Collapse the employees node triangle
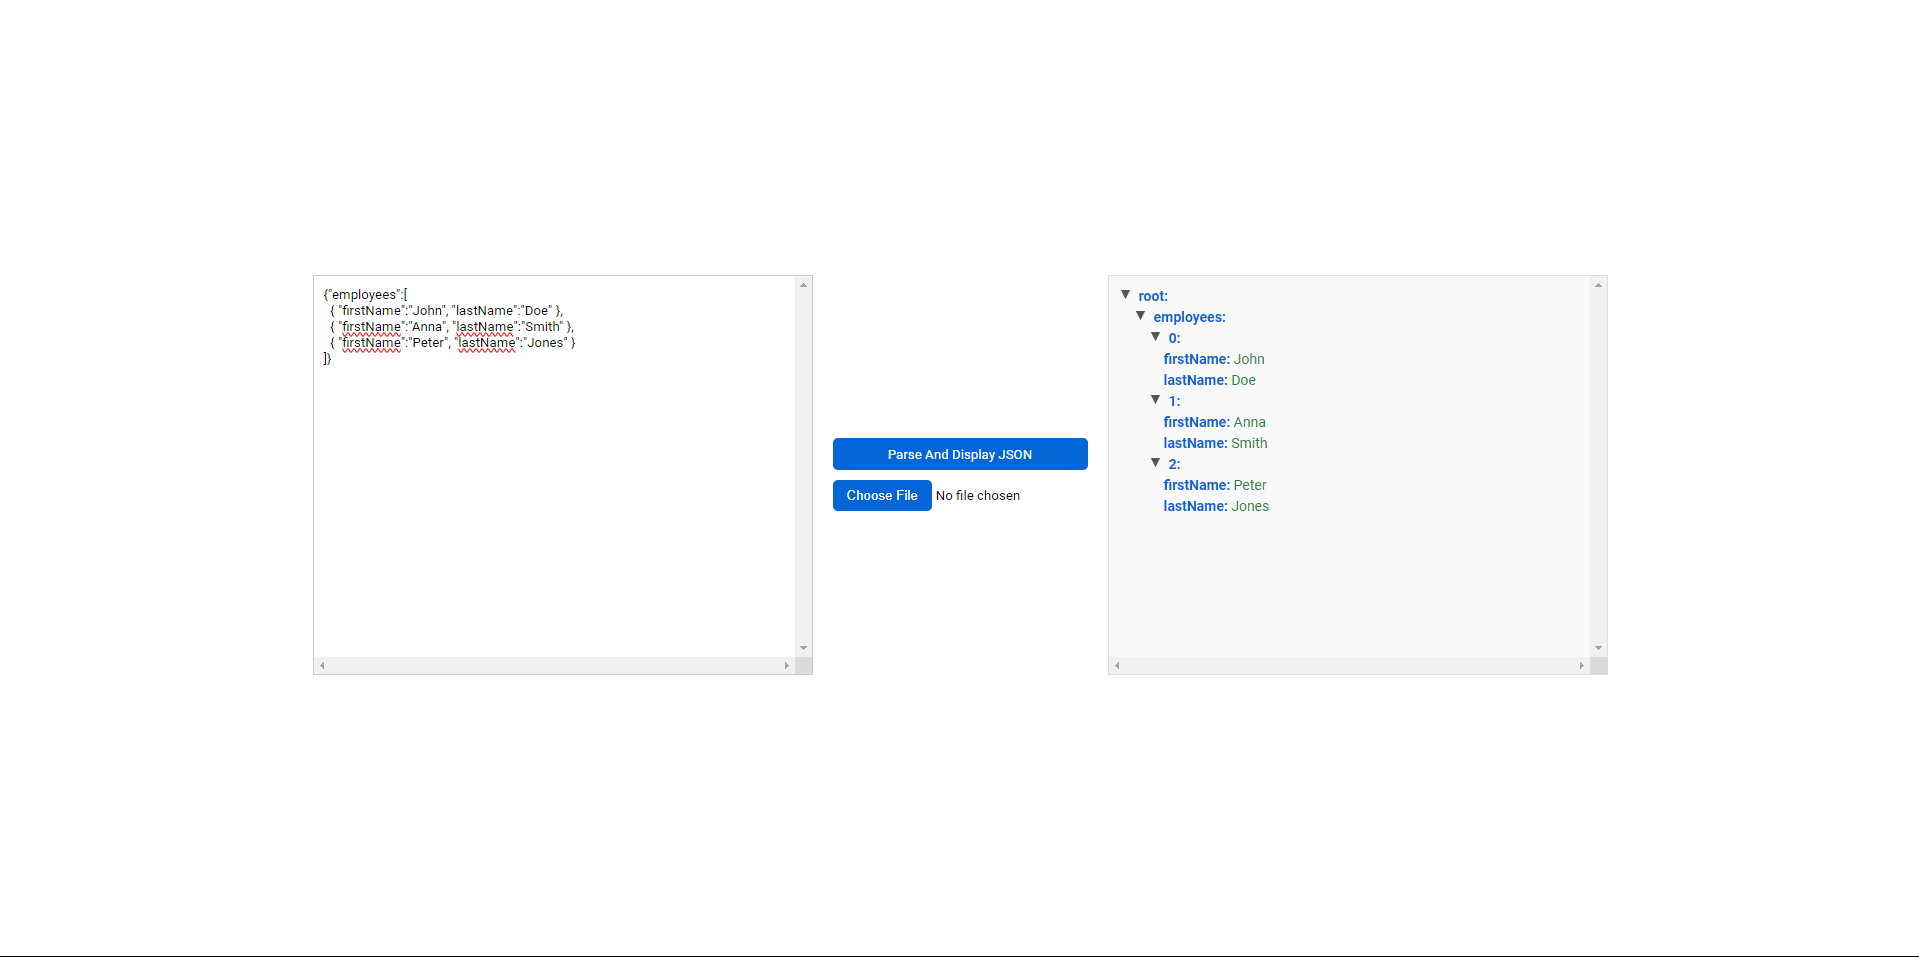The height and width of the screenshot is (957, 1919). (1140, 316)
